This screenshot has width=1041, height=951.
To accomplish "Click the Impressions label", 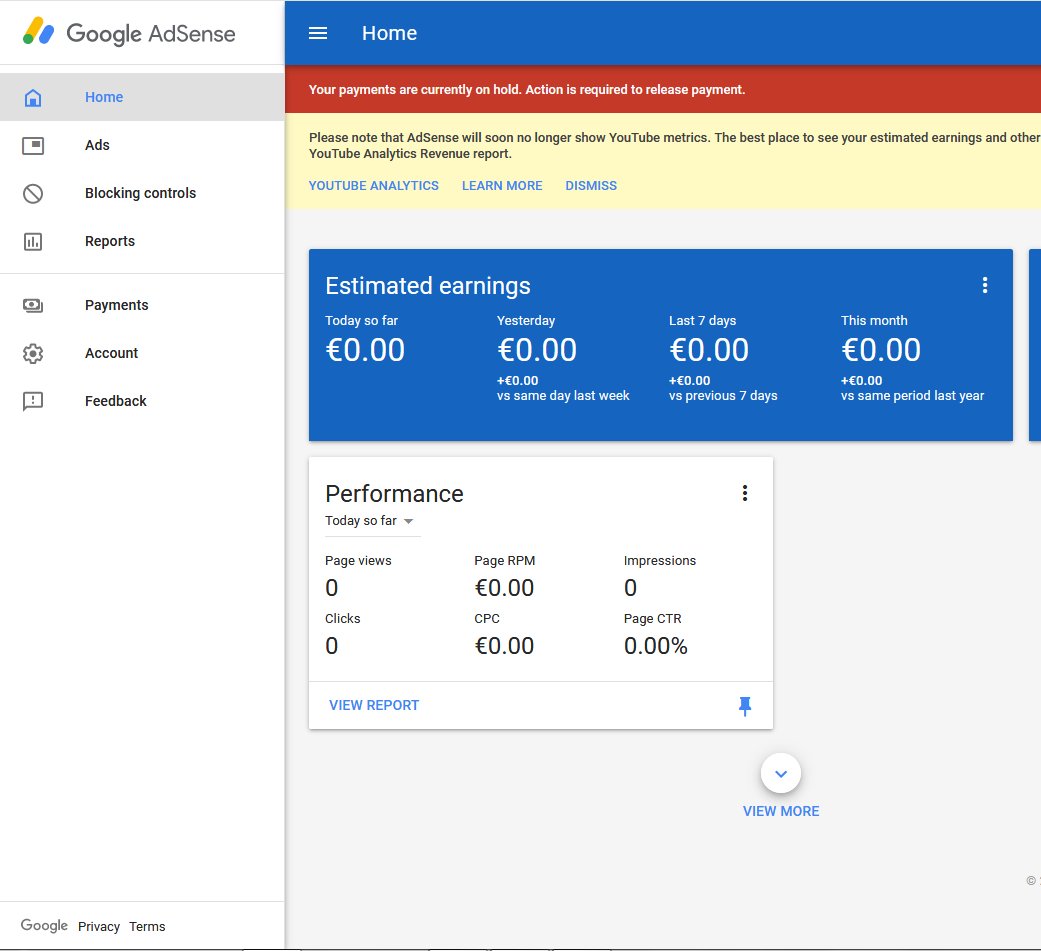I will (x=660, y=561).
